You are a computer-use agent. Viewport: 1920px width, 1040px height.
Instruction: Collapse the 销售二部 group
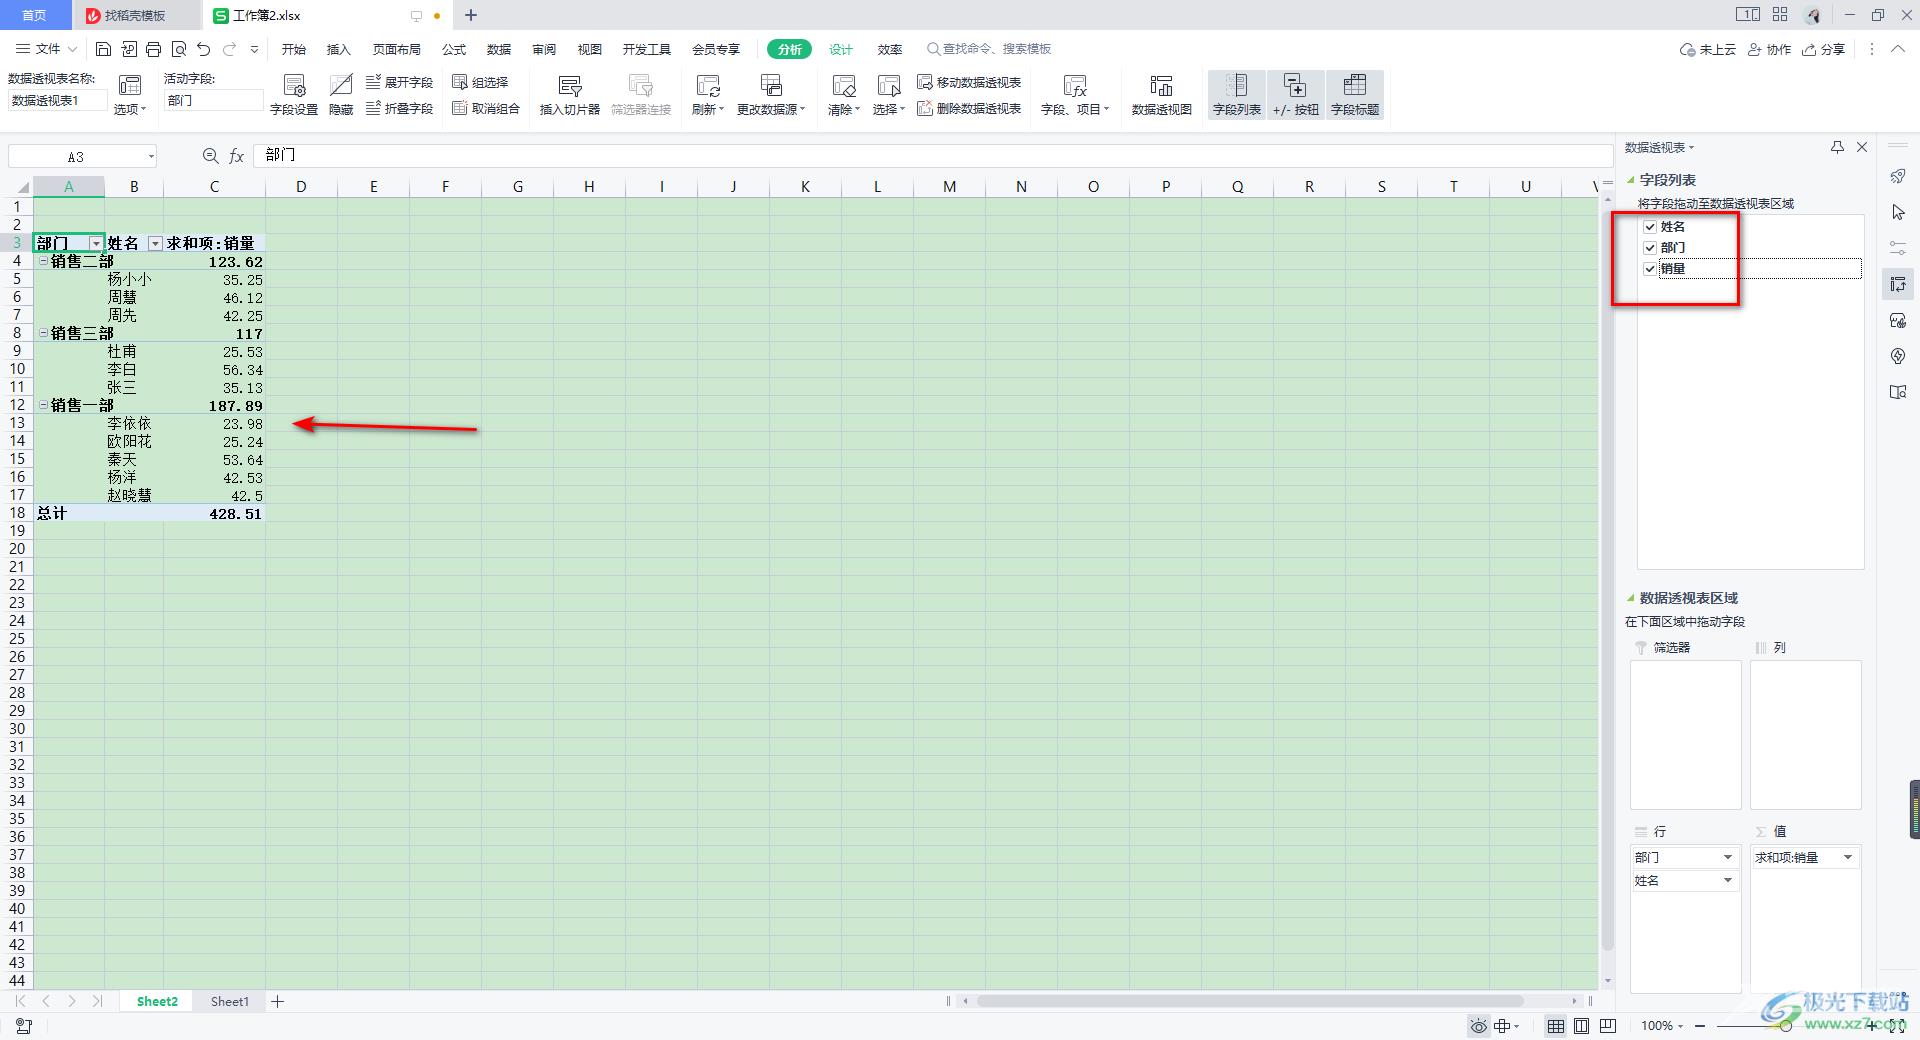43,261
